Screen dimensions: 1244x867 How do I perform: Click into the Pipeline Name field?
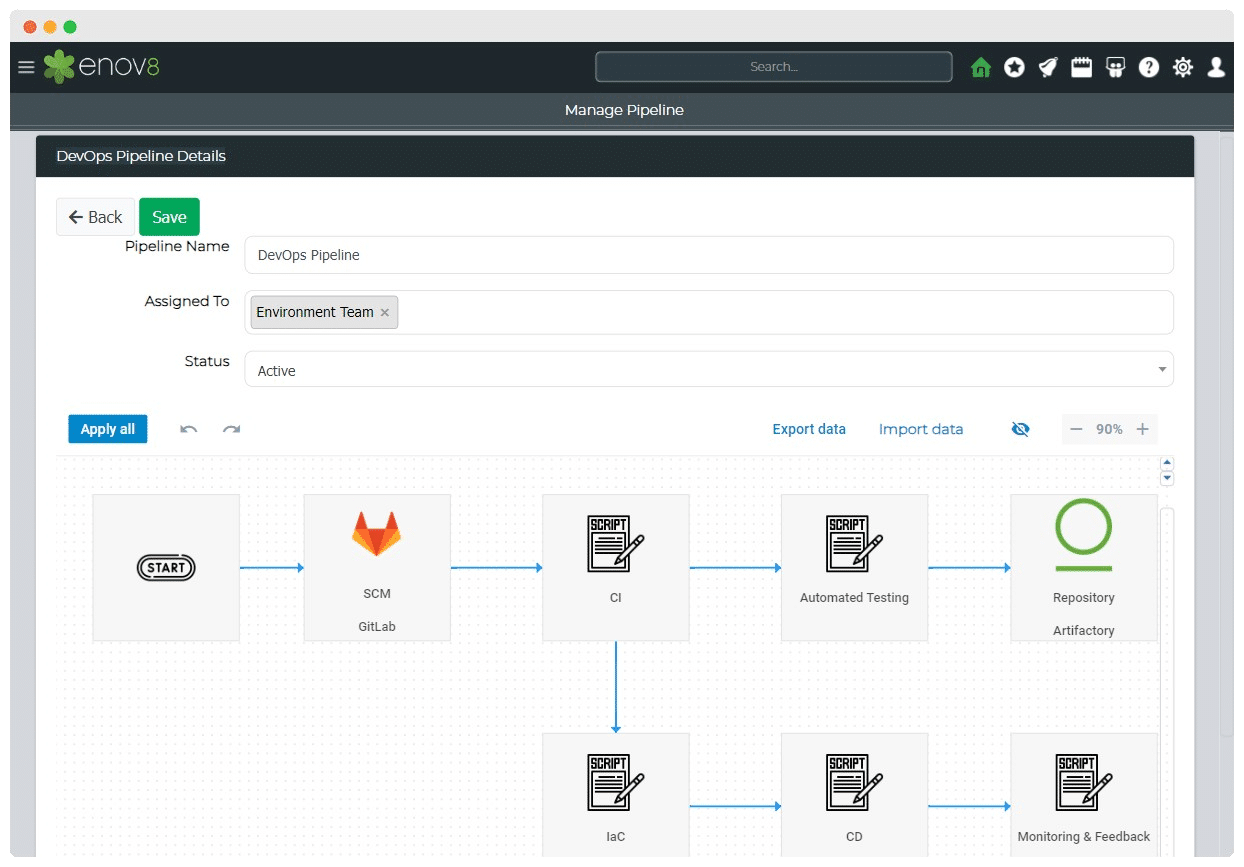pos(708,255)
